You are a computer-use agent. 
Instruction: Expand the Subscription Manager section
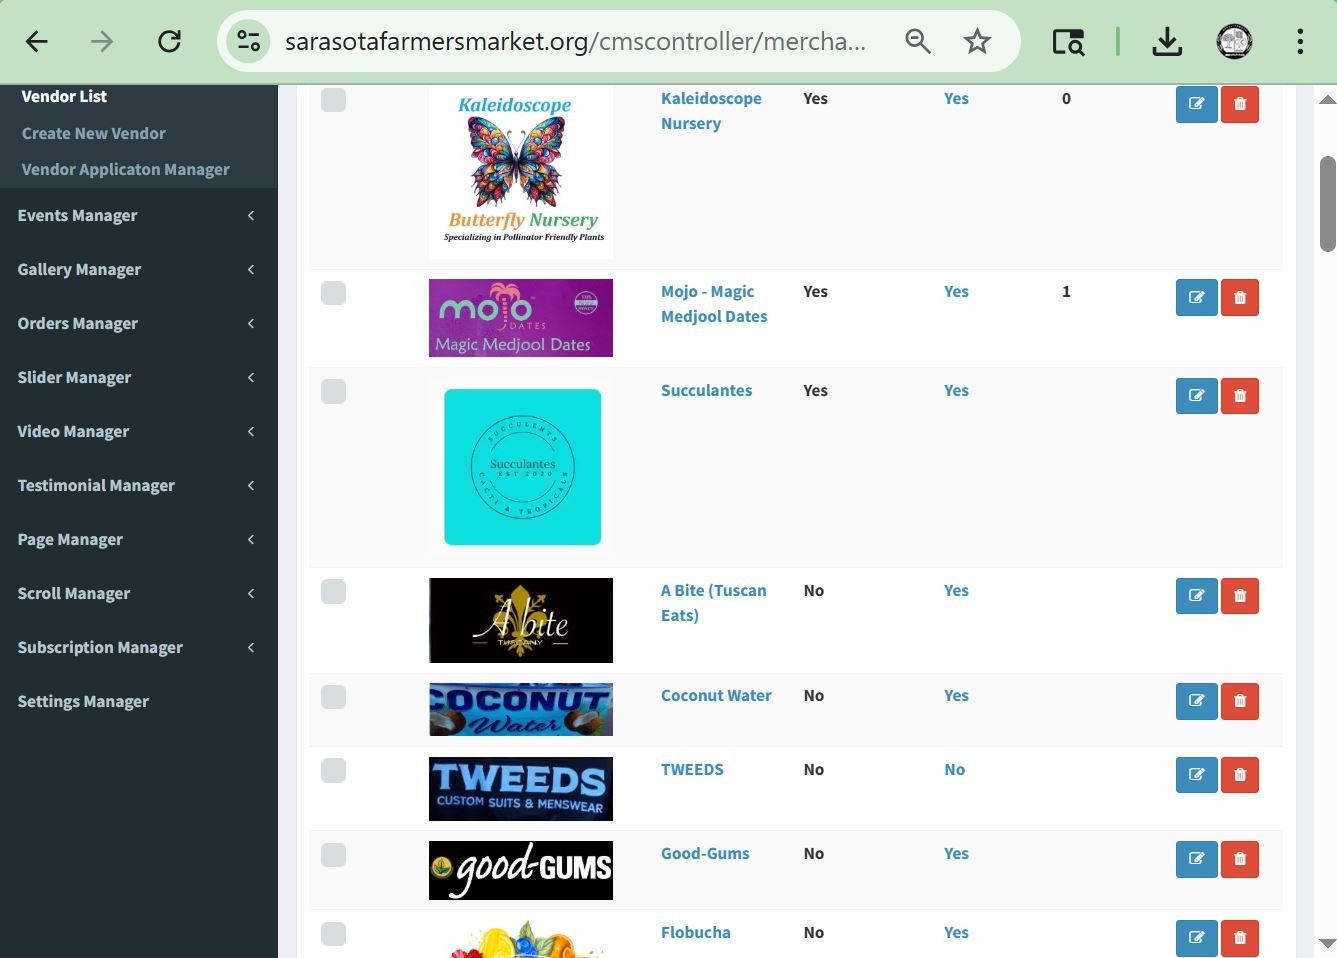point(137,648)
